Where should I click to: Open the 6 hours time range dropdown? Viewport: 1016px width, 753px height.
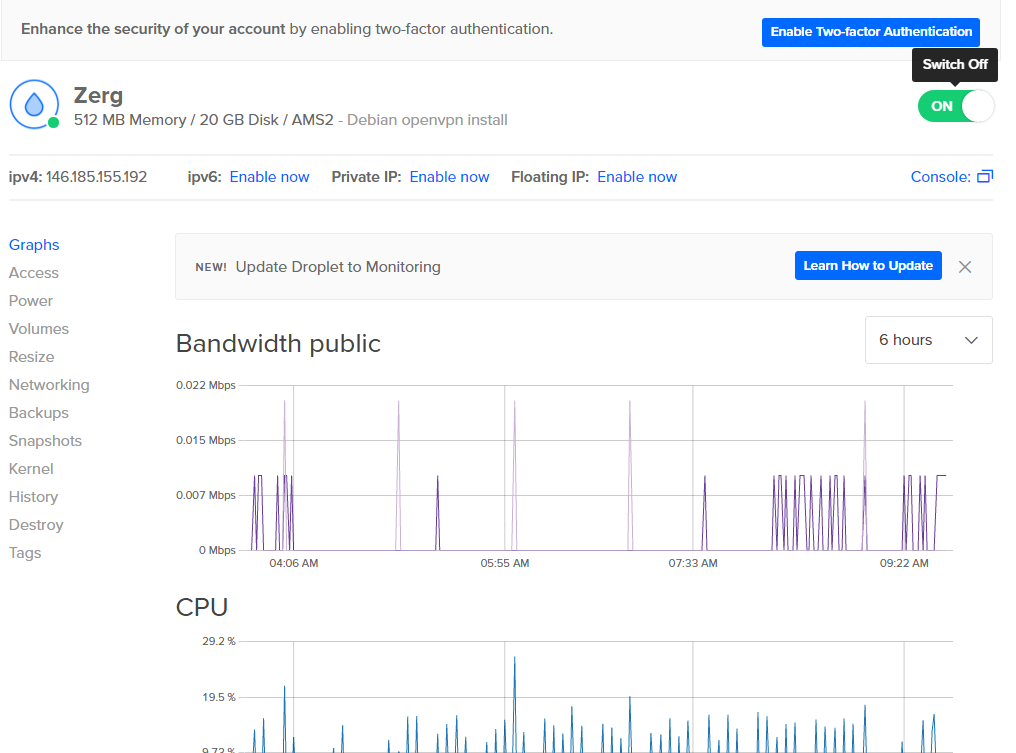pos(929,340)
